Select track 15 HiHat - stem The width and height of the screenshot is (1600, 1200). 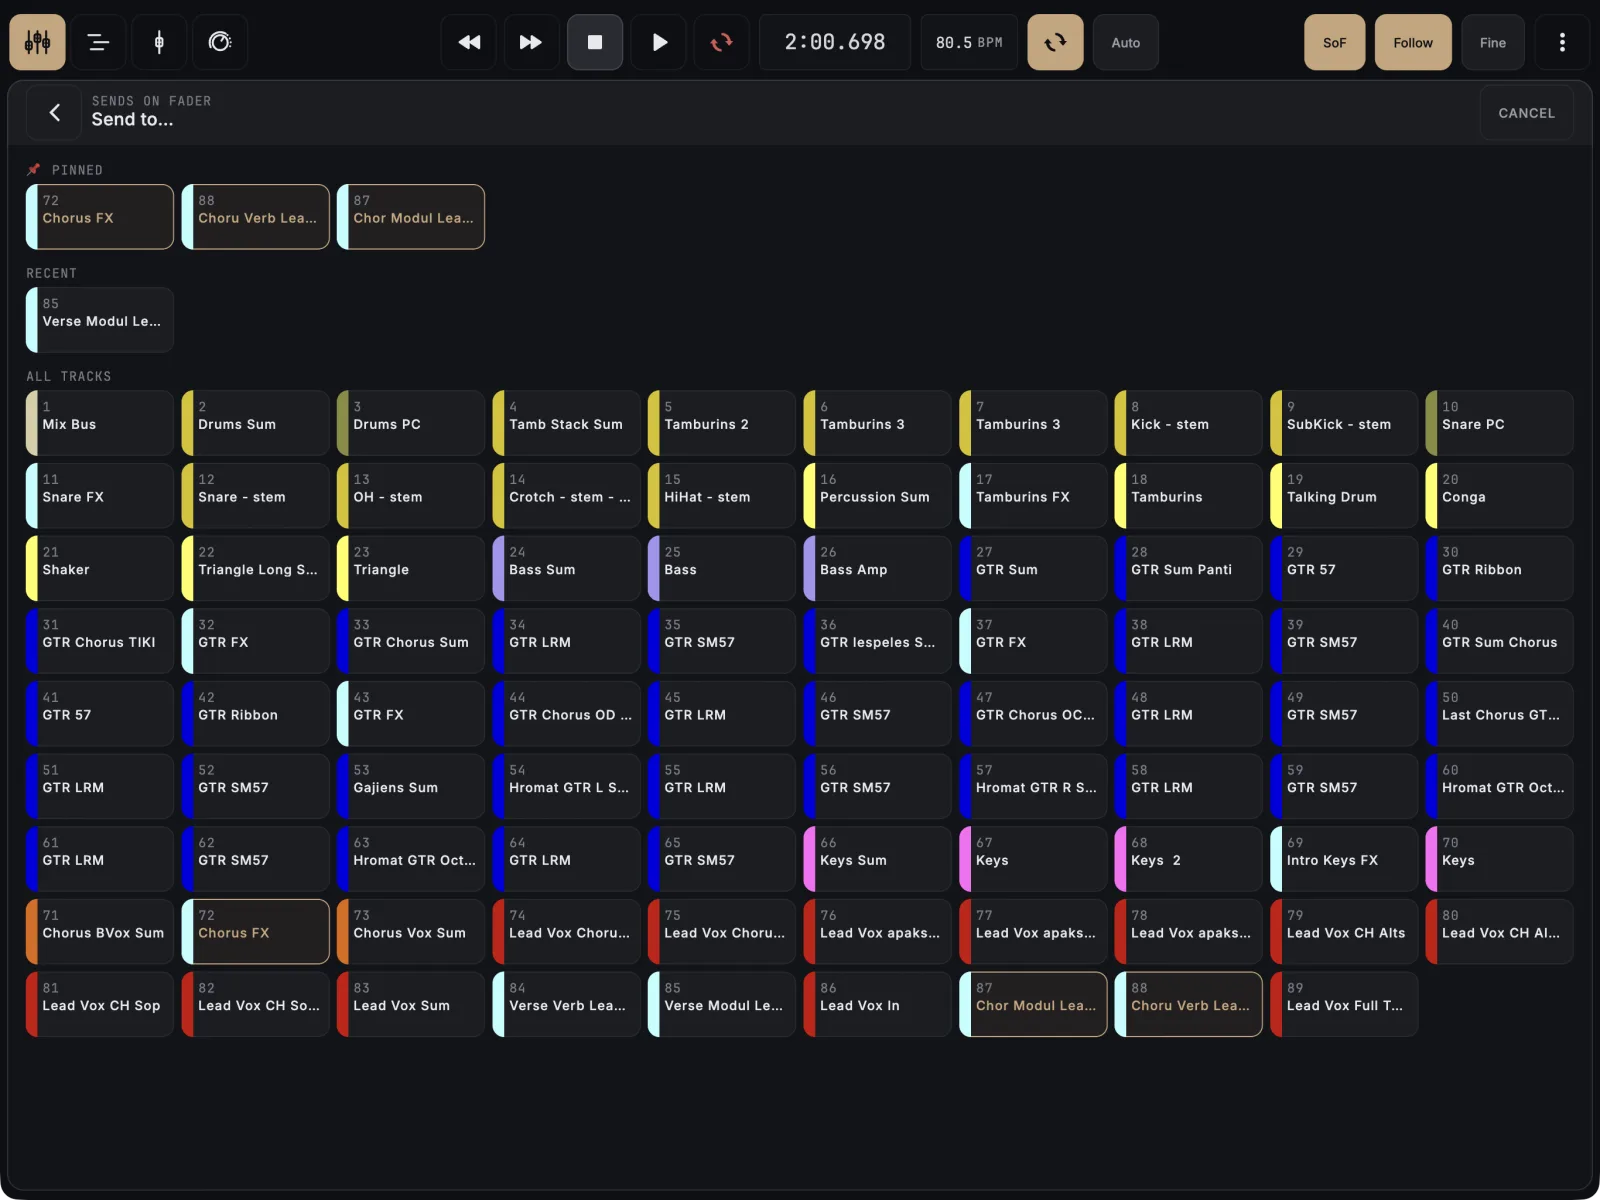(x=722, y=496)
